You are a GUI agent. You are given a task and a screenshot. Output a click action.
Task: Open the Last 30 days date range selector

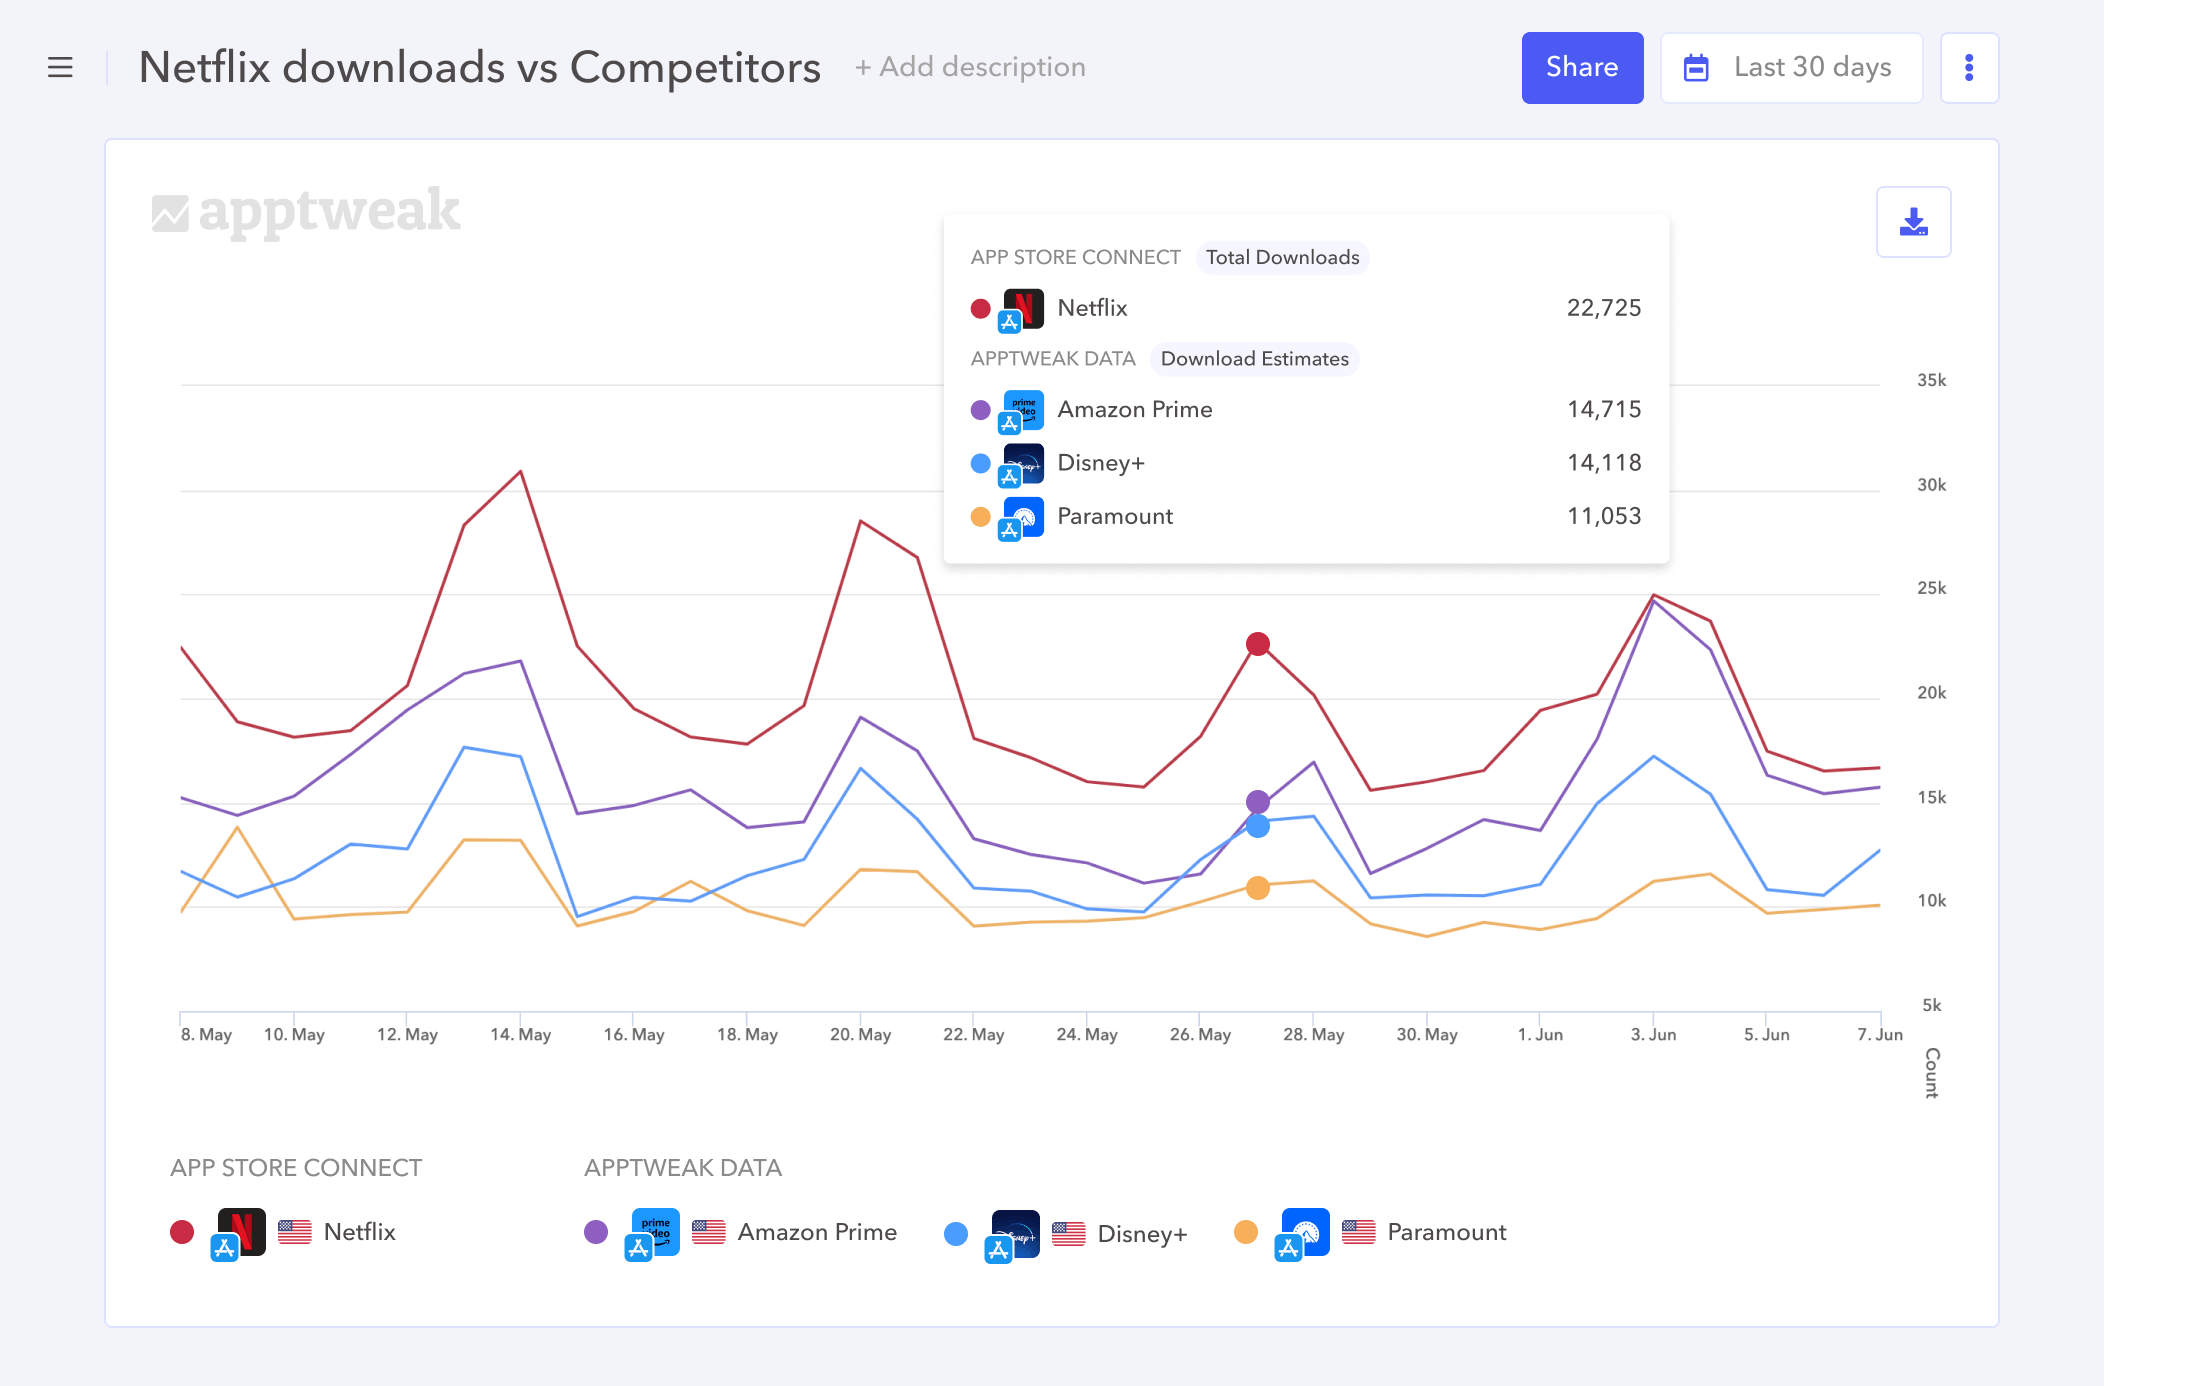(x=1811, y=67)
